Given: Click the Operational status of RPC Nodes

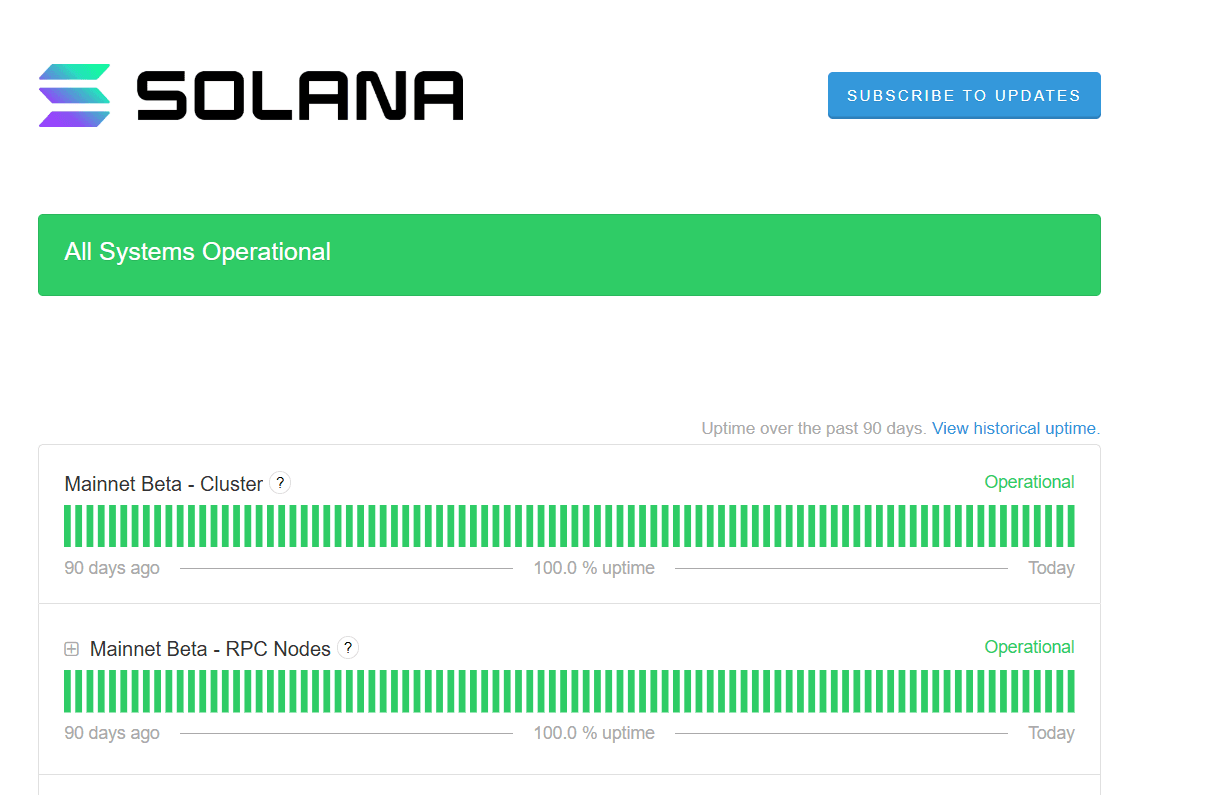Looking at the screenshot, I should (x=1029, y=647).
